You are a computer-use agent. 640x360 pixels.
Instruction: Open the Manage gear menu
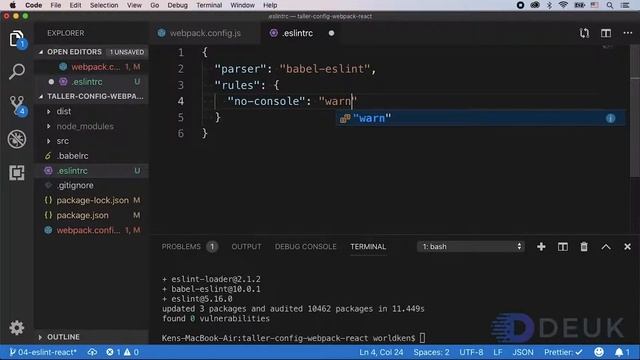point(17,328)
